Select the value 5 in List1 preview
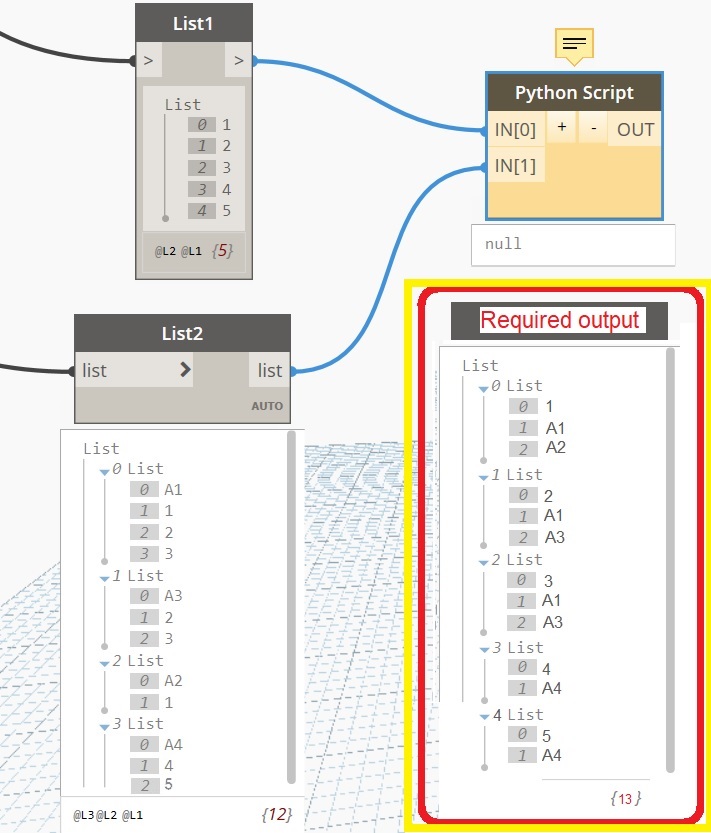The width and height of the screenshot is (711, 833). pos(227,210)
